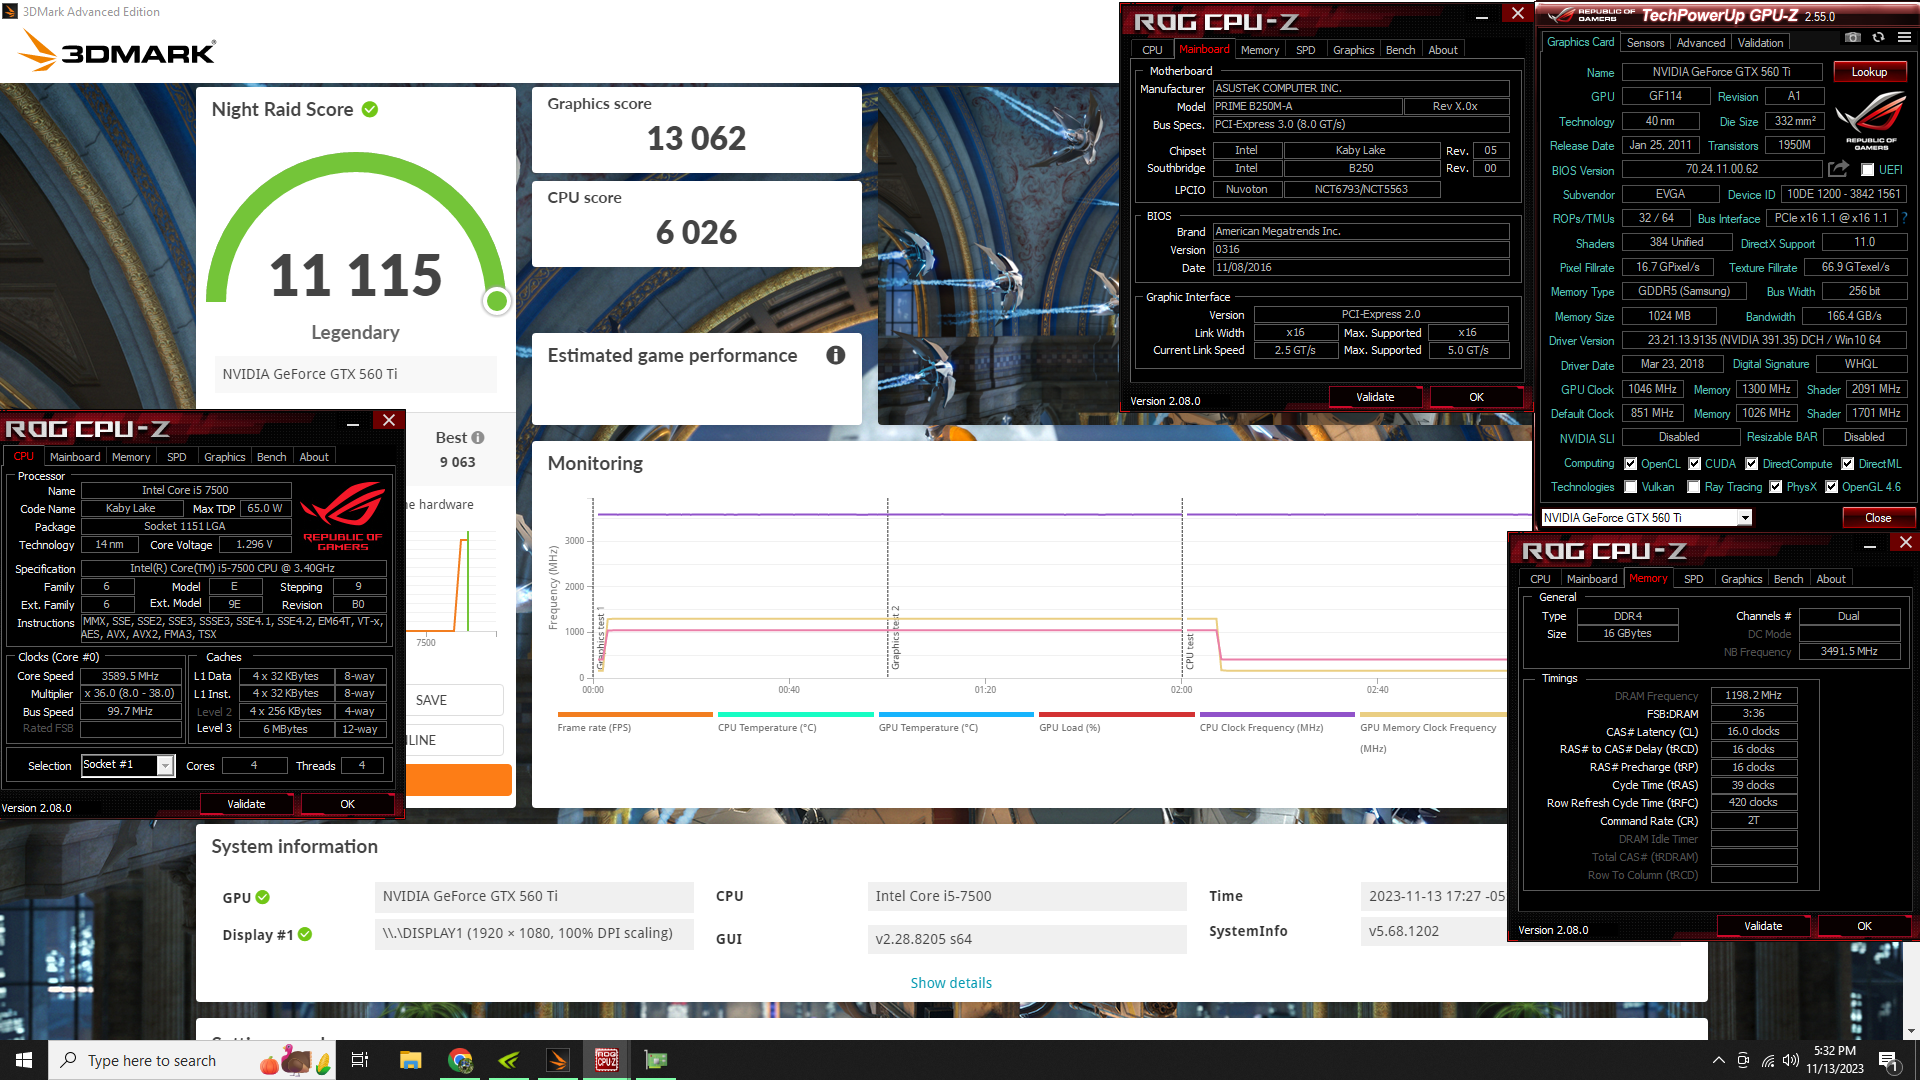Click Validate in the Mainboard CPU-Z window

(x=1375, y=398)
